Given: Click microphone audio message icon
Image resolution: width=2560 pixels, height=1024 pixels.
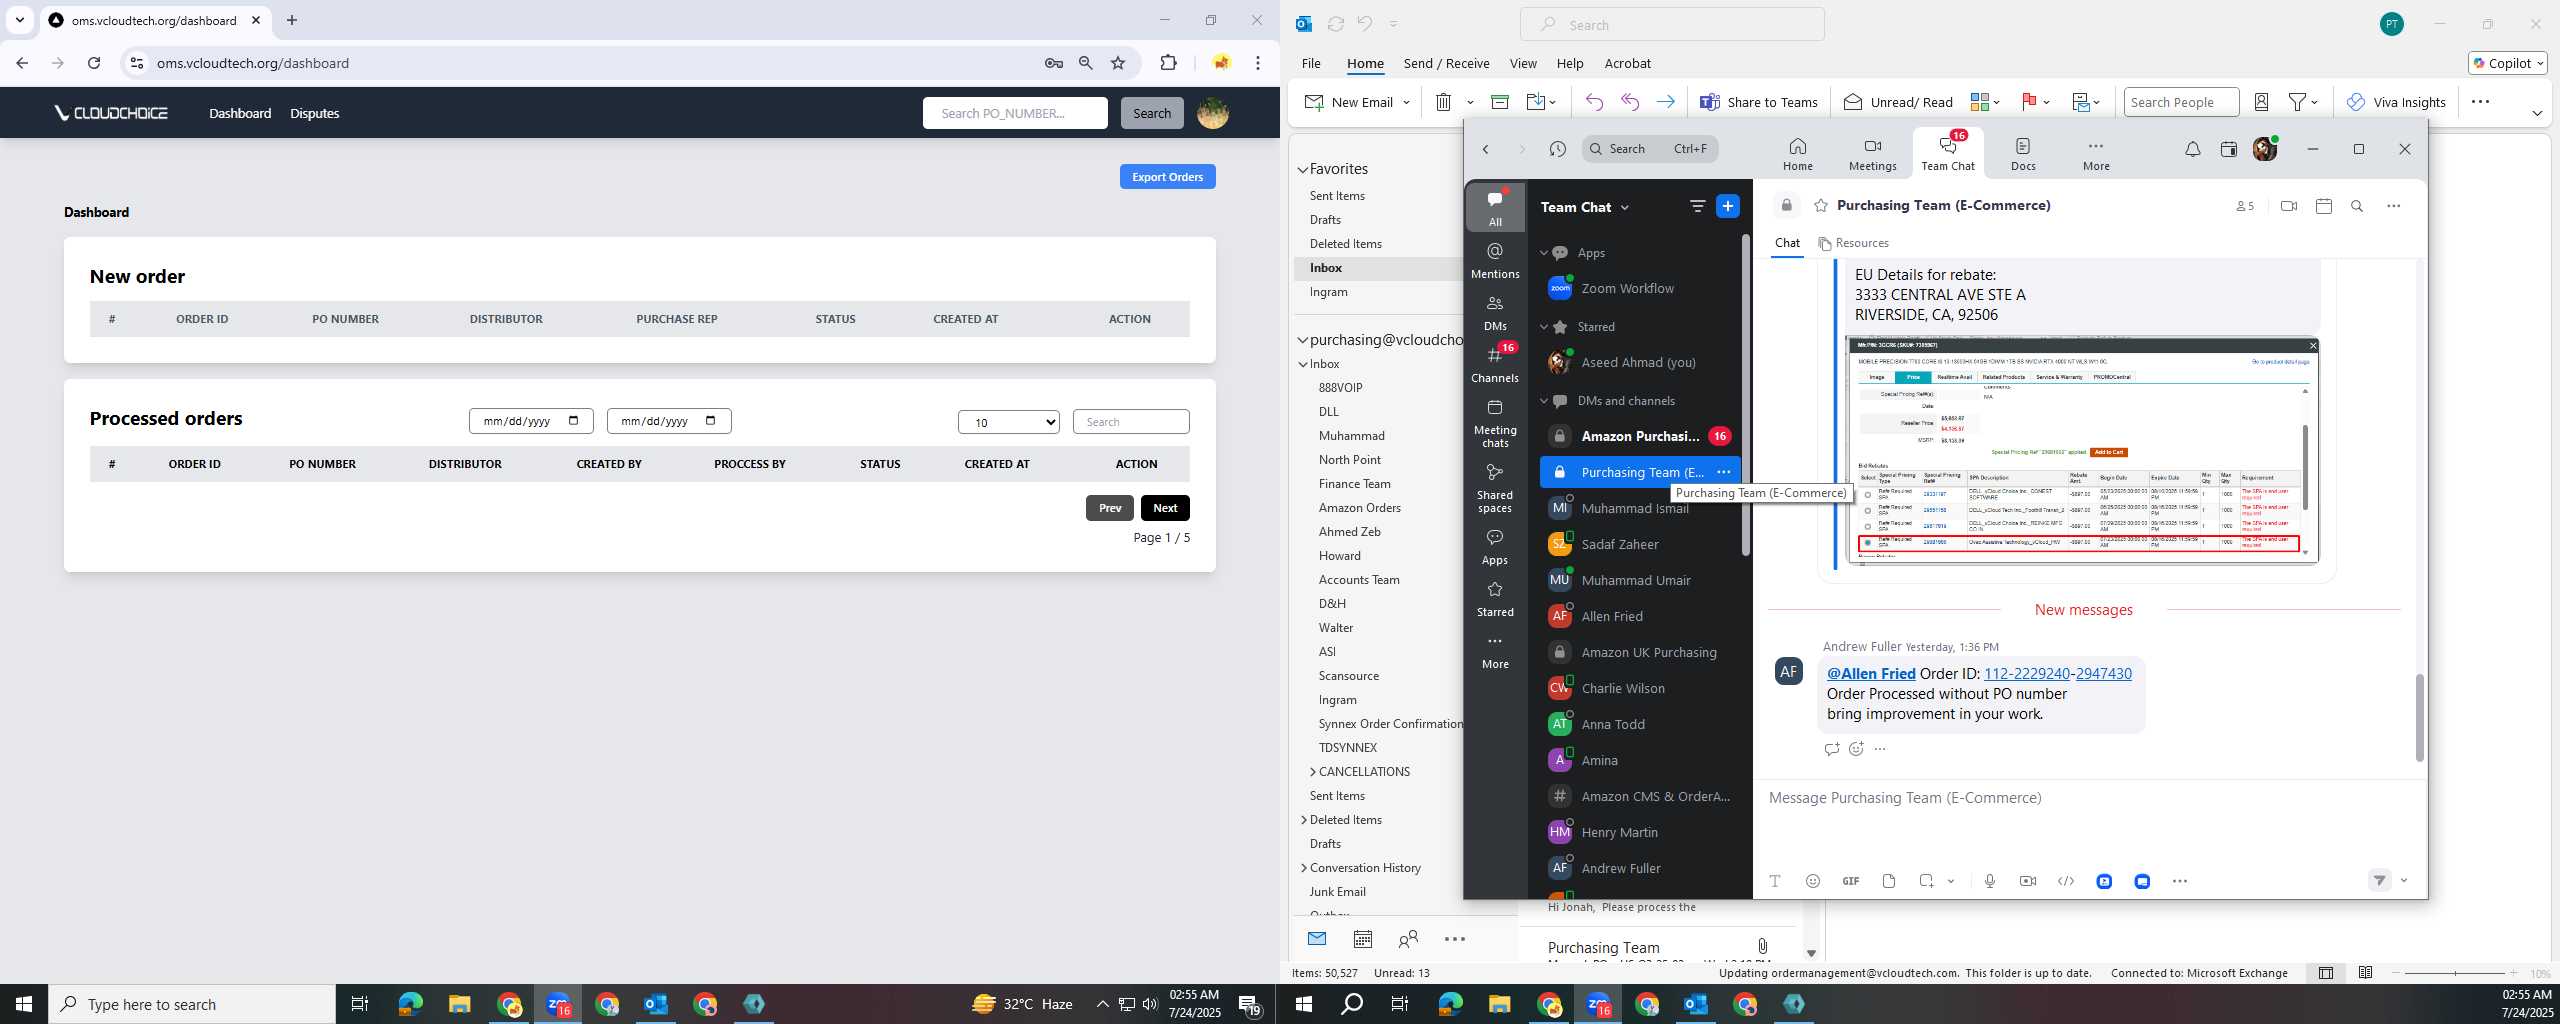Looking at the screenshot, I should (x=1989, y=881).
